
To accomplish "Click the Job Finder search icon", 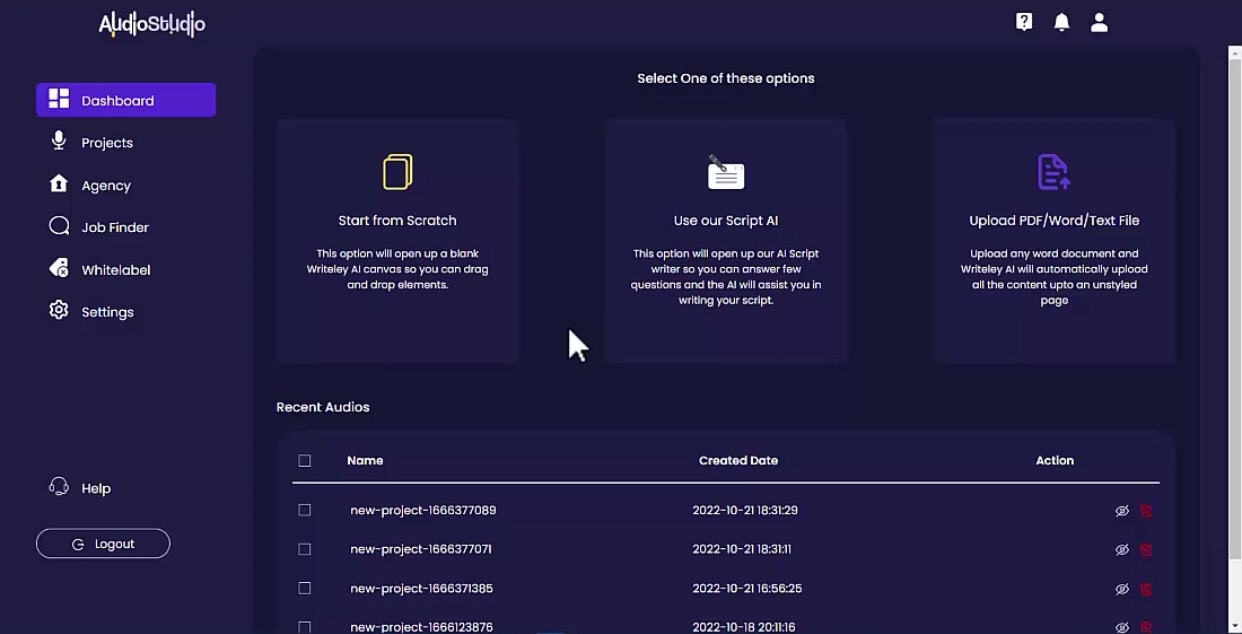I will (x=59, y=226).
